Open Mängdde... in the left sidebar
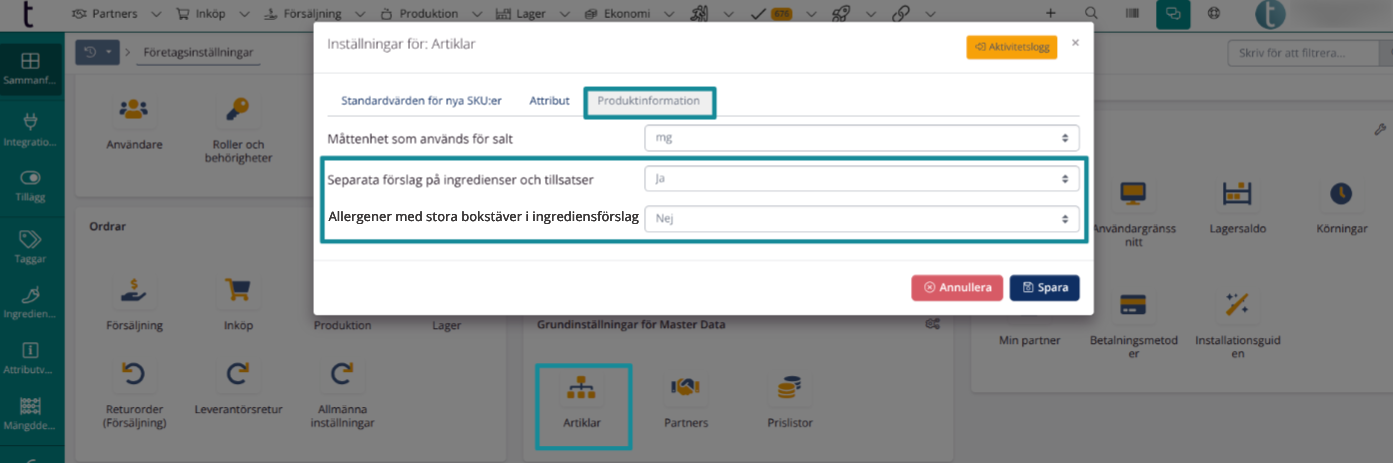 pos(31,413)
